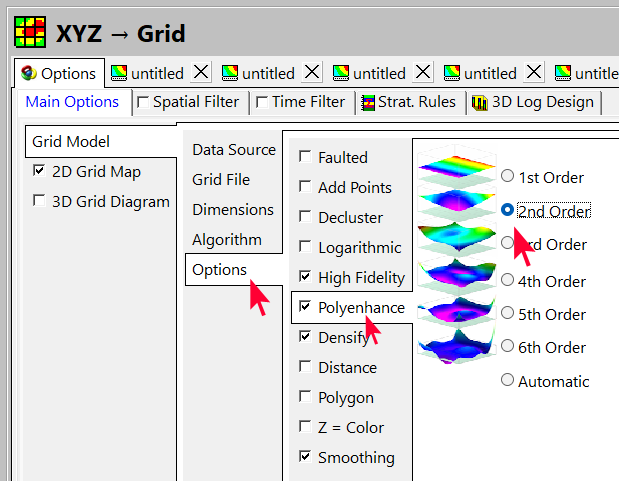Image resolution: width=619 pixels, height=481 pixels.
Task: Go to the Algorithm section
Action: coord(227,240)
